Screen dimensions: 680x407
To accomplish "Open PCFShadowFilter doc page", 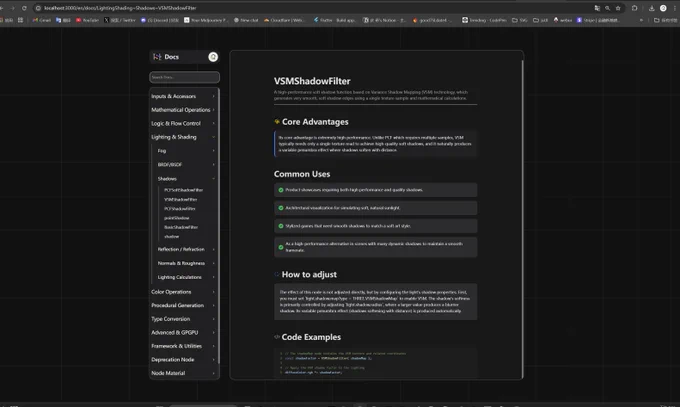I will tap(180, 209).
